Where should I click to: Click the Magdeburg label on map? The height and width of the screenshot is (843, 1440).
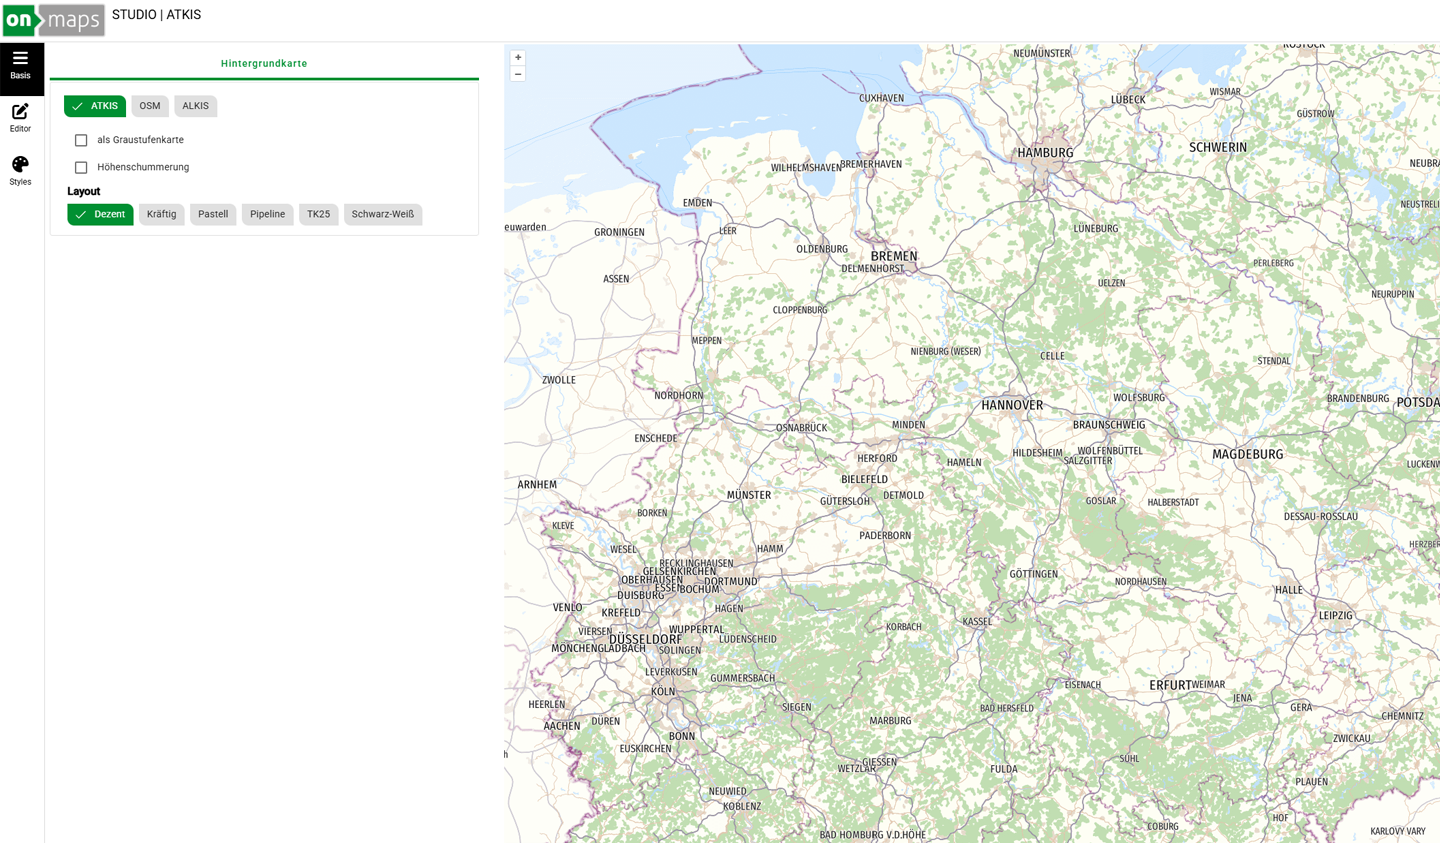[1247, 454]
